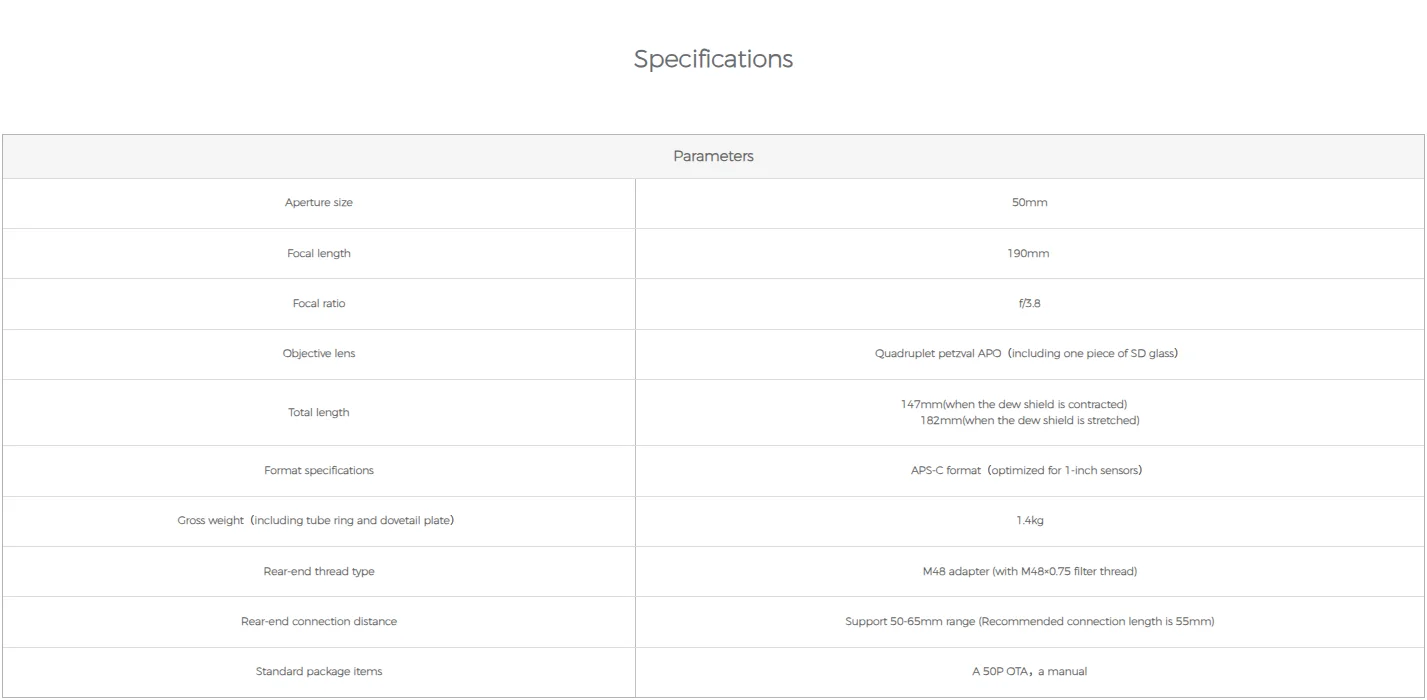Click the 190mm focal length value
This screenshot has width=1427, height=700.
click(1028, 254)
